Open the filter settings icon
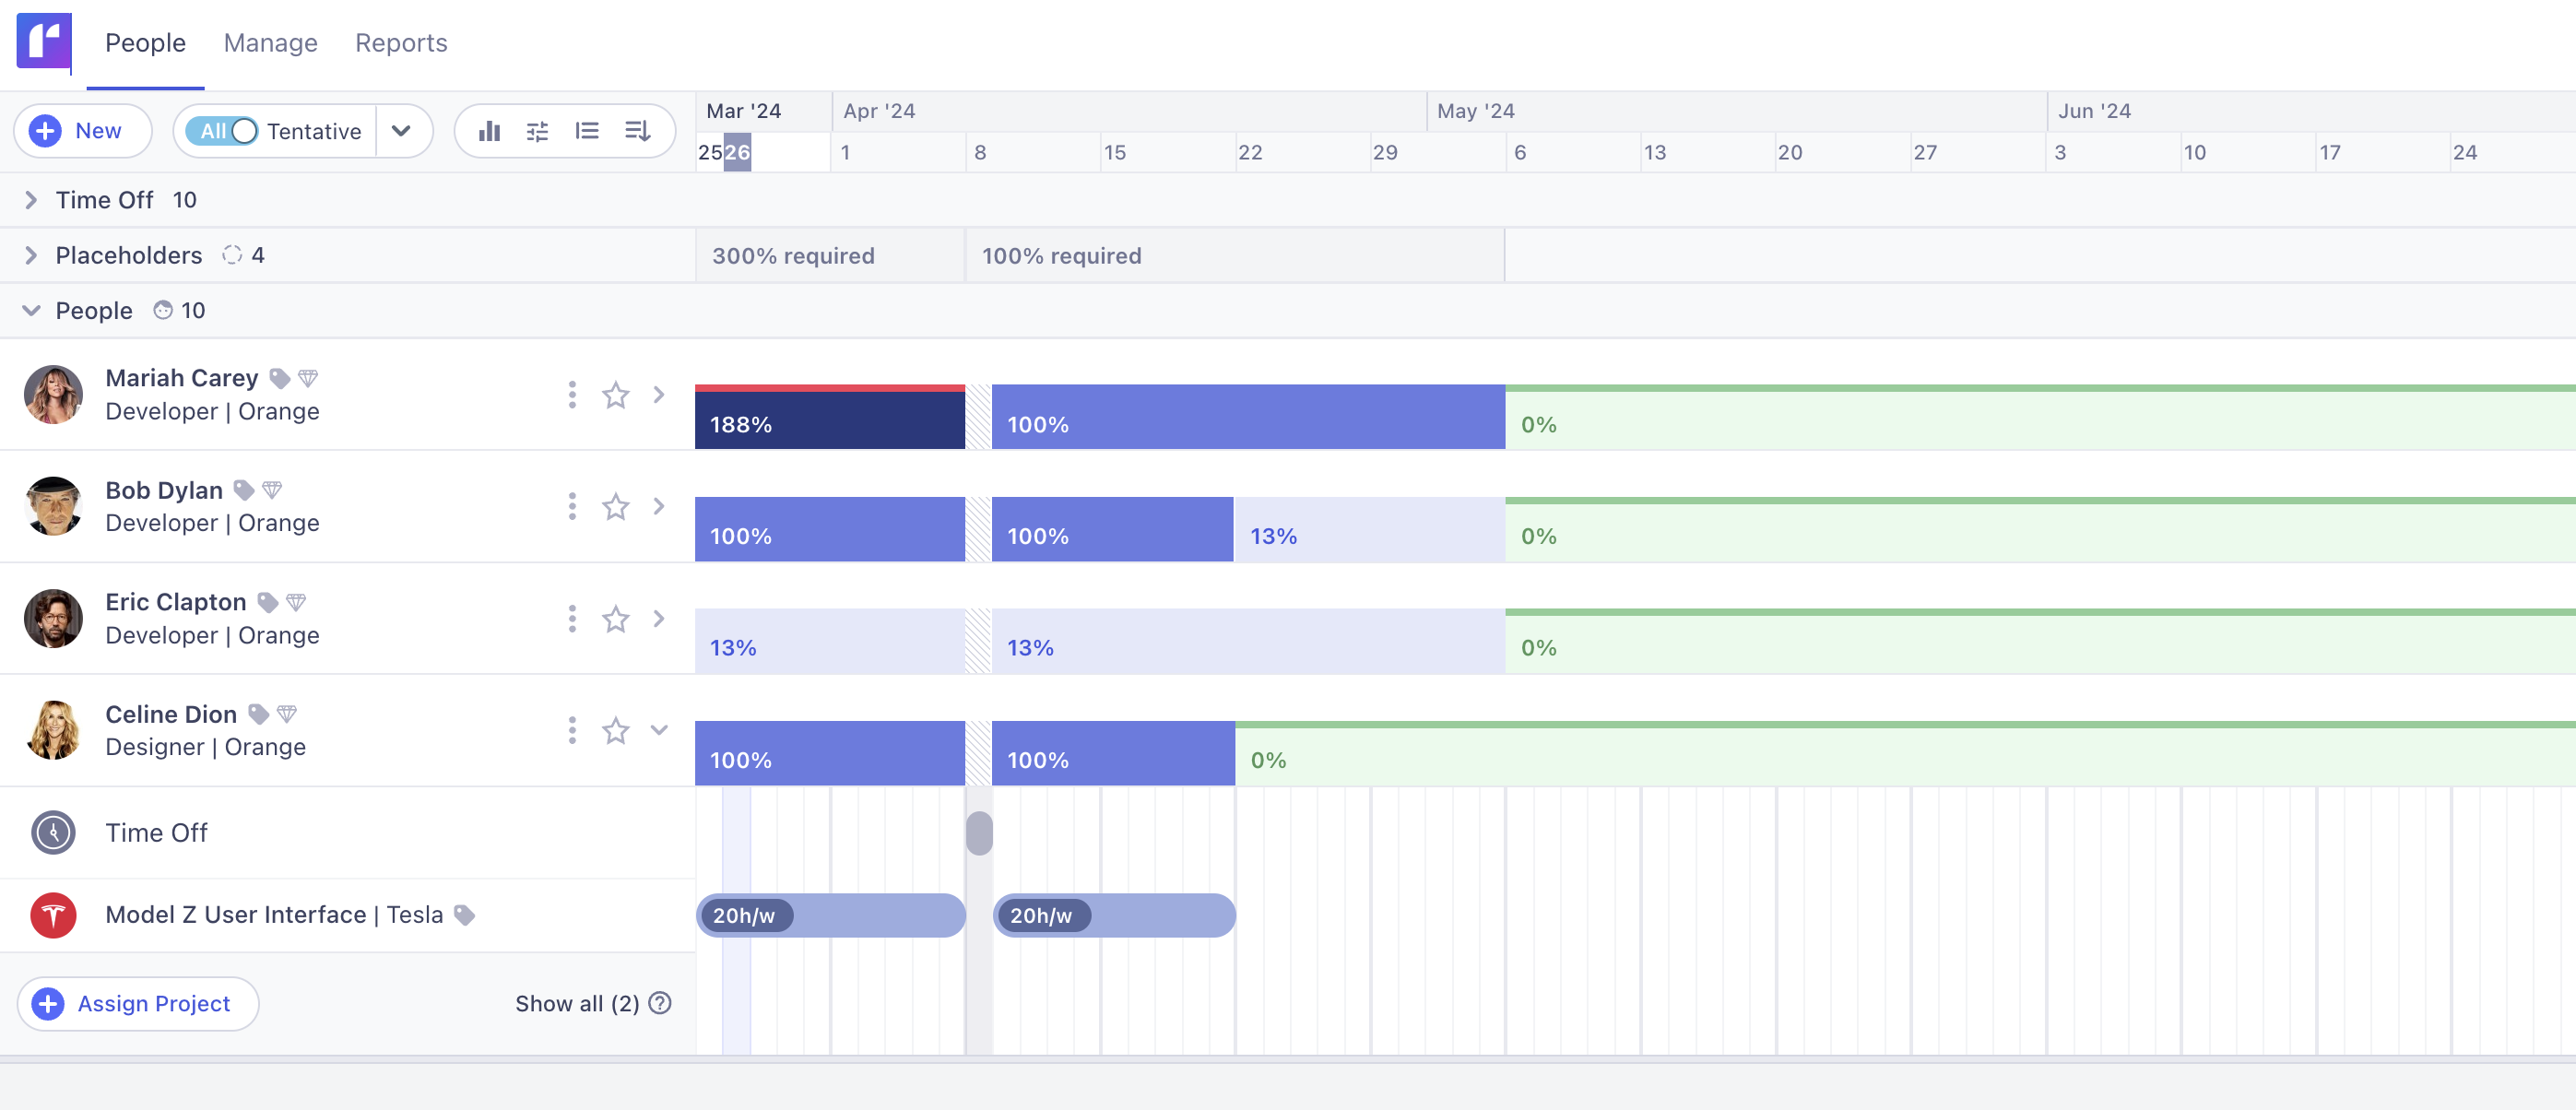This screenshot has width=2576, height=1110. [x=537, y=130]
